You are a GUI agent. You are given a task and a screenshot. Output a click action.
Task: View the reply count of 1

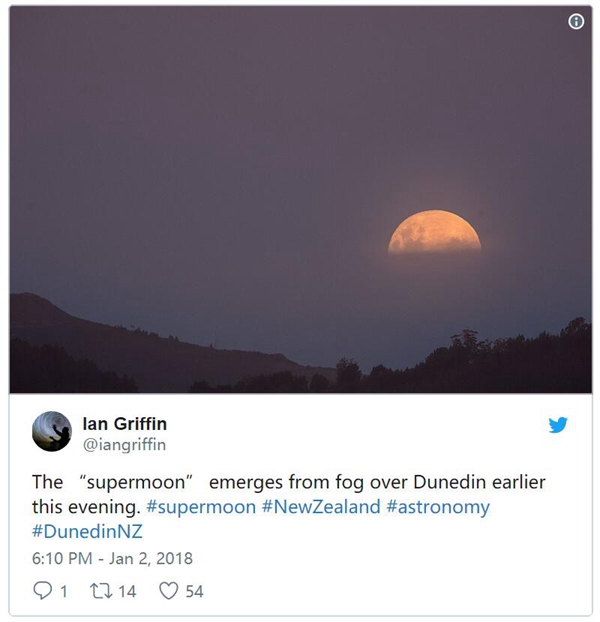pyautogui.click(x=63, y=591)
